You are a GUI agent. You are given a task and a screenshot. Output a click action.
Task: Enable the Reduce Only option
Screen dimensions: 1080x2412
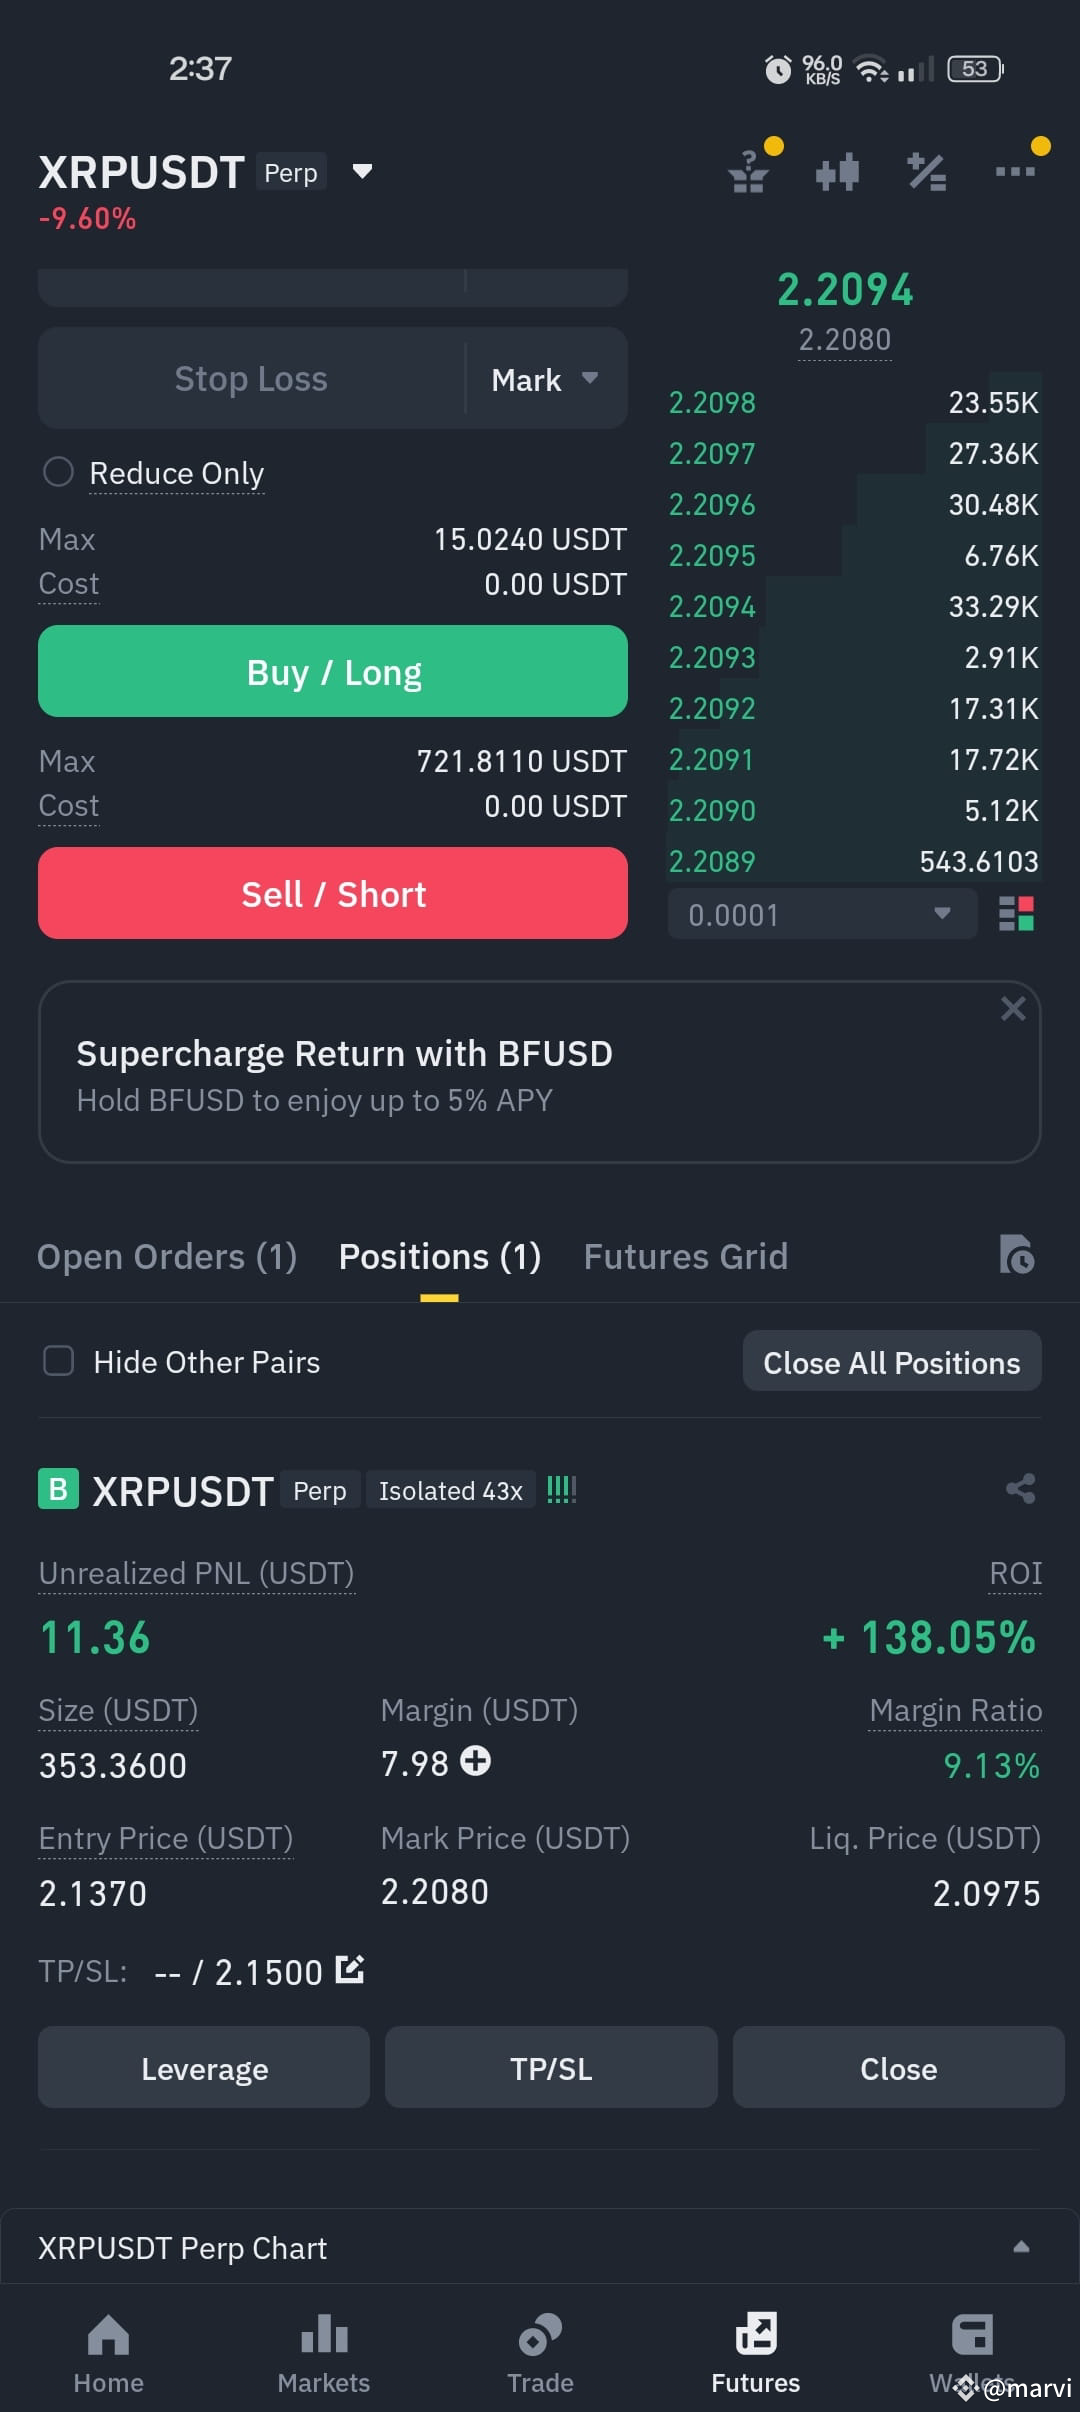pos(58,472)
